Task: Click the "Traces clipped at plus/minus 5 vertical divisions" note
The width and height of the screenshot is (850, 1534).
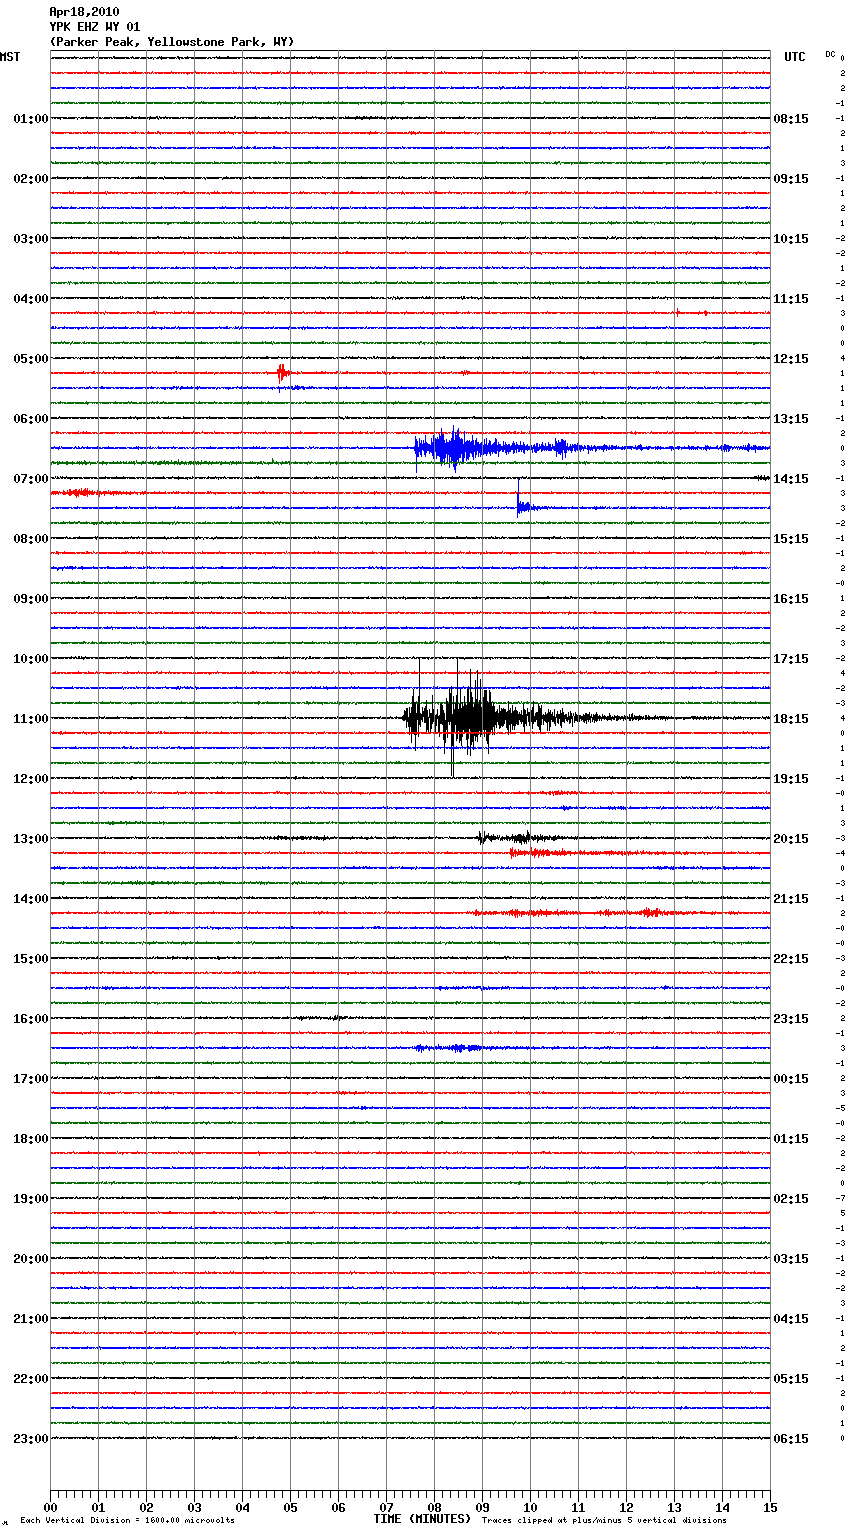Action: (604, 1521)
